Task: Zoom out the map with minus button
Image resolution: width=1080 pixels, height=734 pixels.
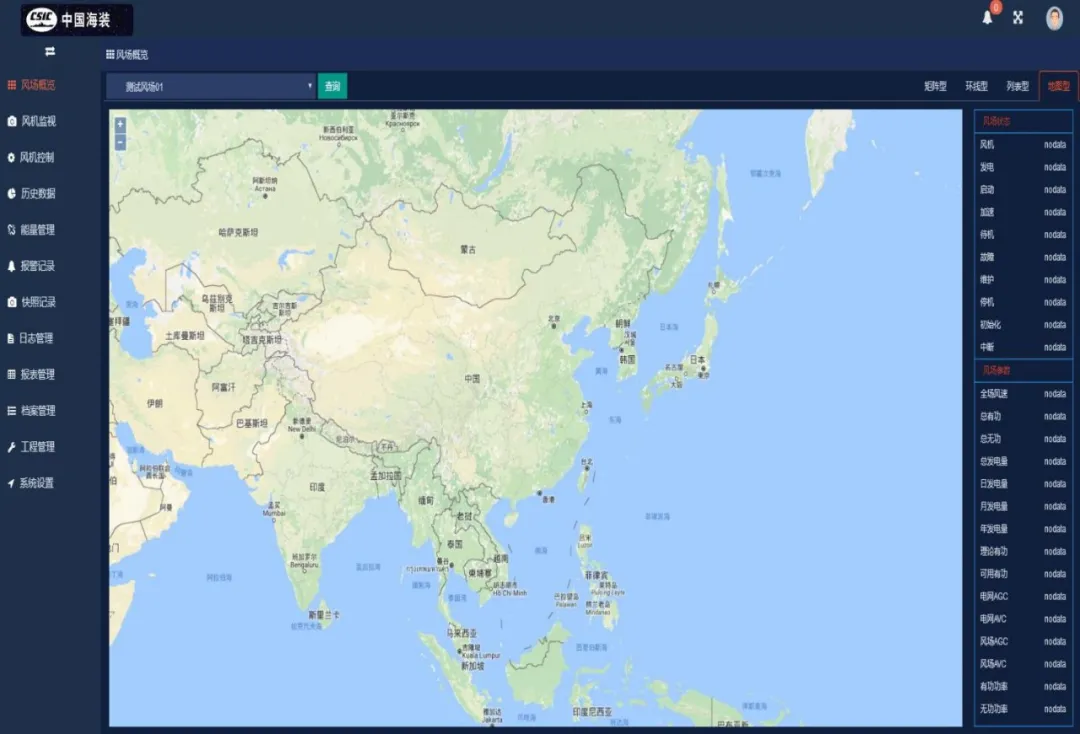Action: click(120, 143)
